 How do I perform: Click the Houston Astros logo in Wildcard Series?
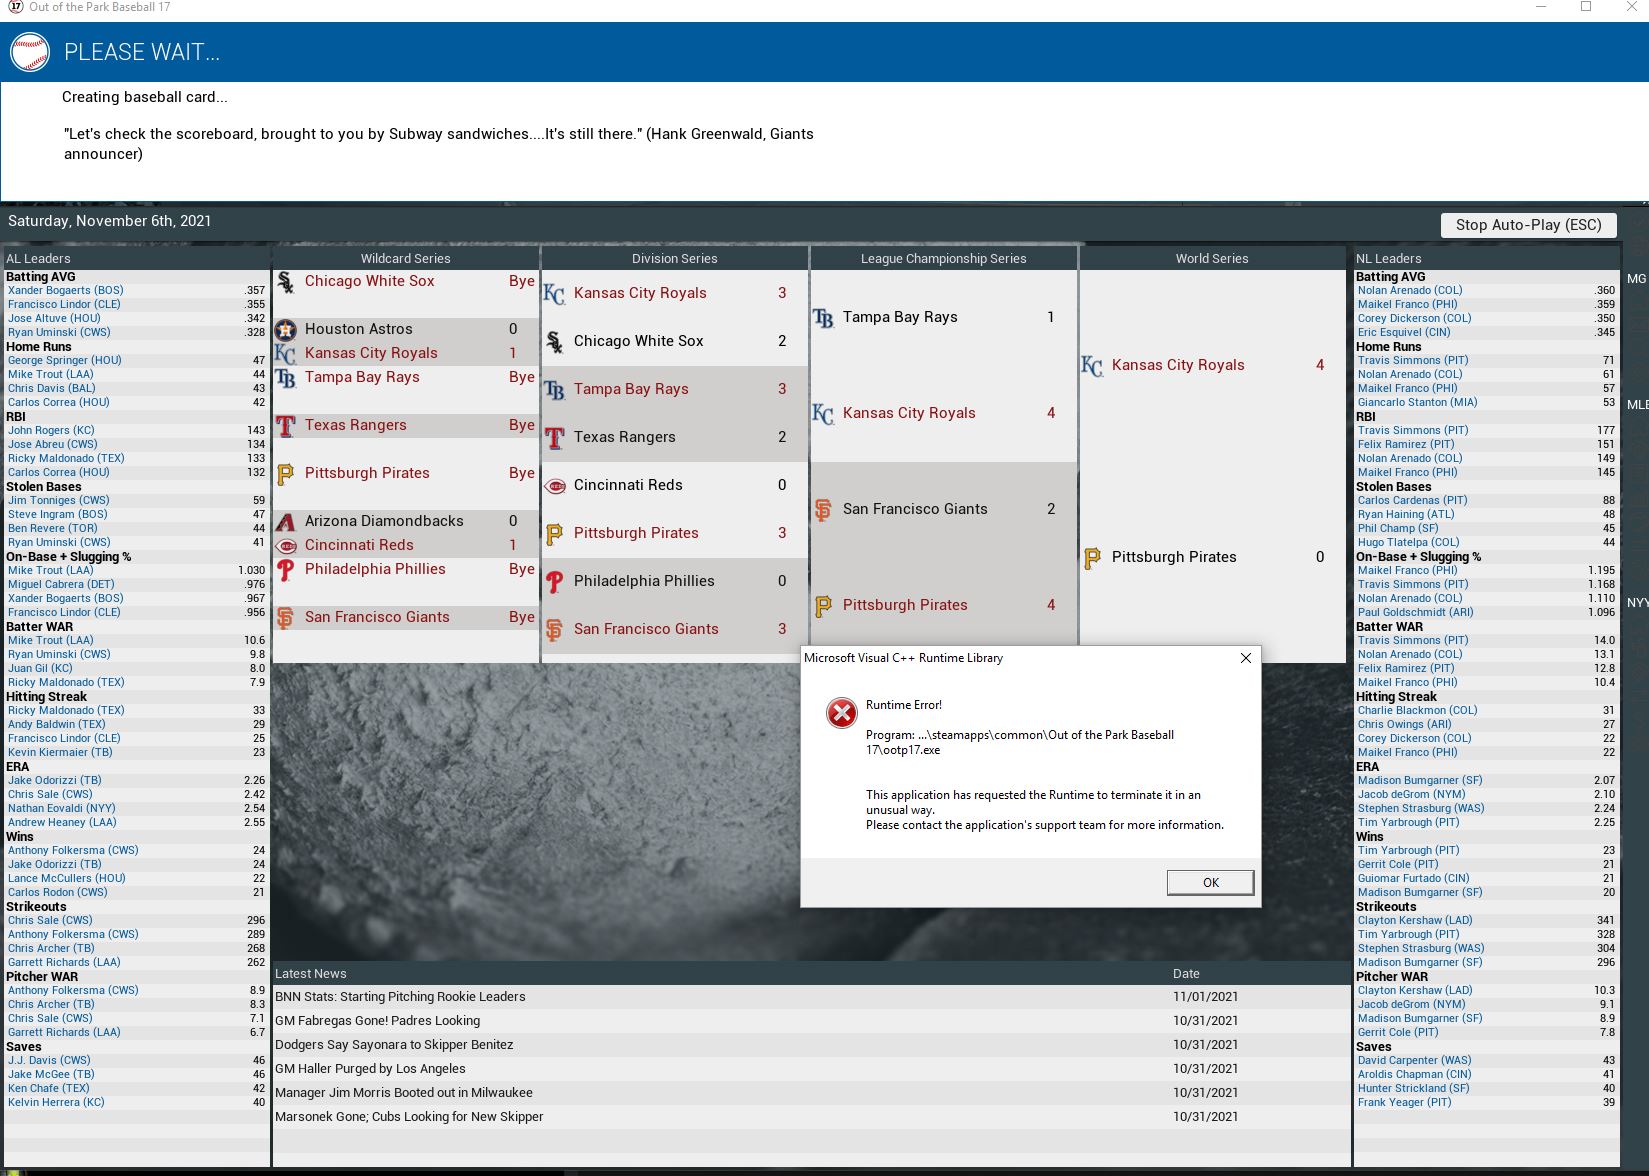click(x=286, y=329)
